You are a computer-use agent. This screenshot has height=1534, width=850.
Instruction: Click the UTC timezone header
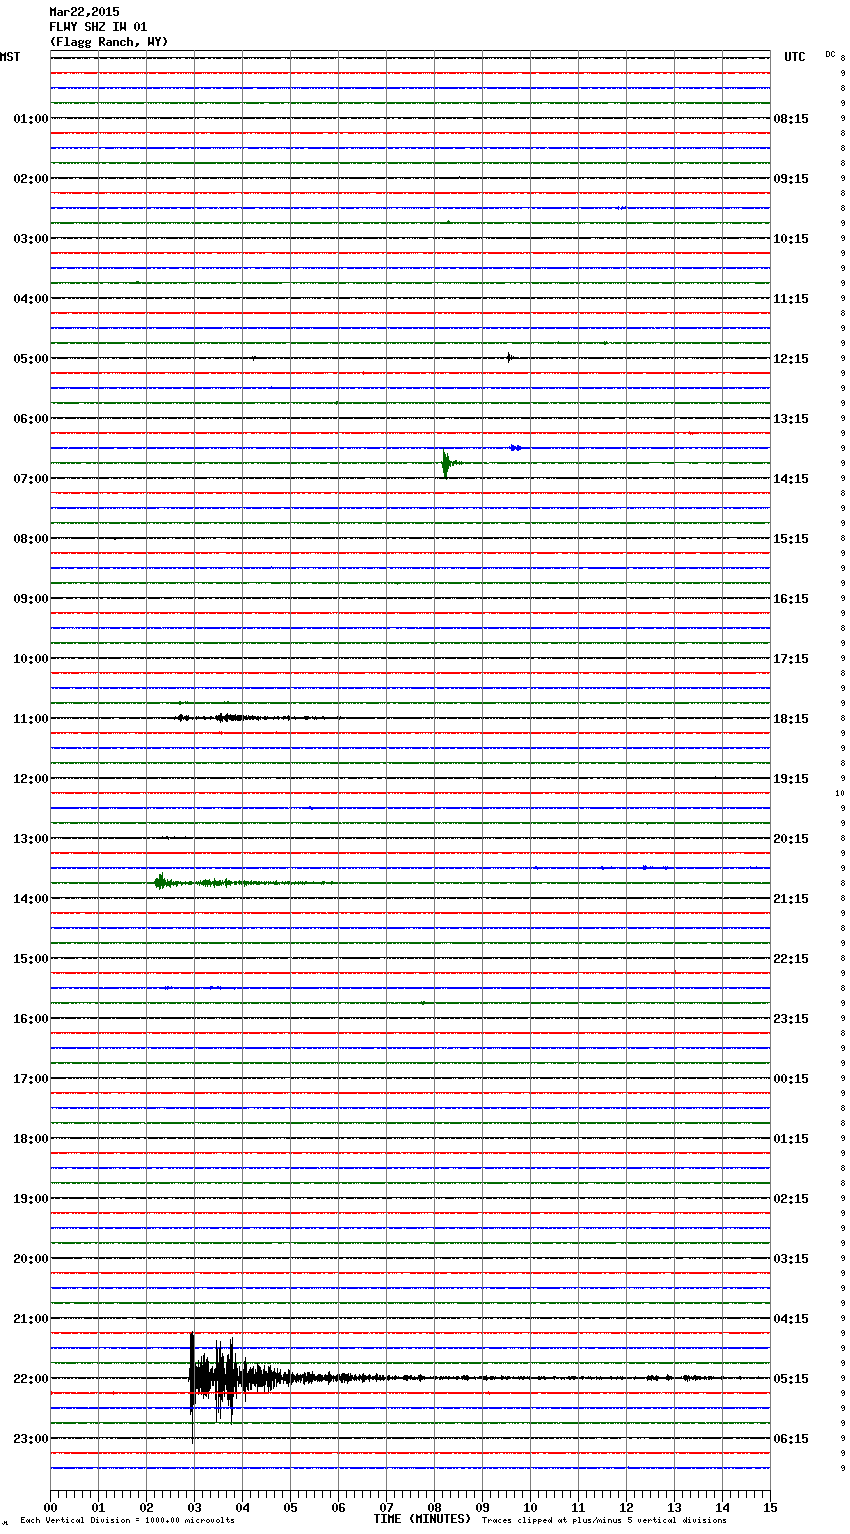(795, 57)
